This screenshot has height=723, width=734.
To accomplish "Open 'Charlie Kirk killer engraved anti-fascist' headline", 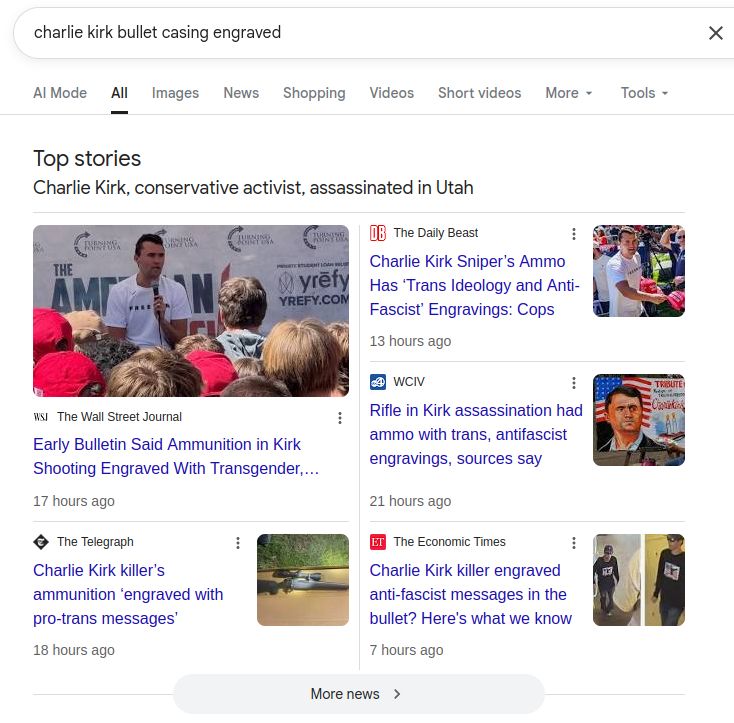I will point(470,594).
